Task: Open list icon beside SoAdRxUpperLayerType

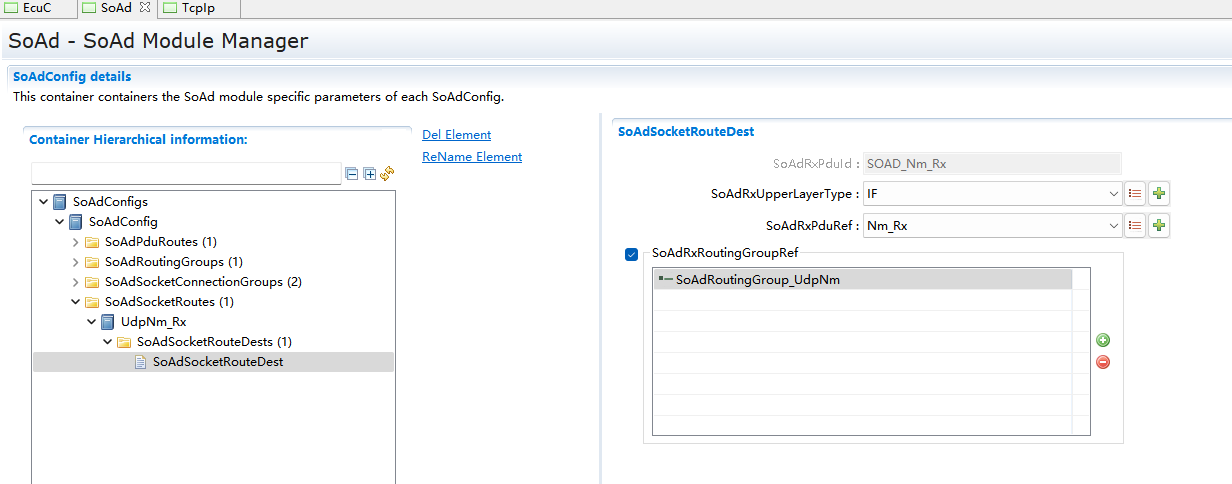Action: pos(1135,194)
